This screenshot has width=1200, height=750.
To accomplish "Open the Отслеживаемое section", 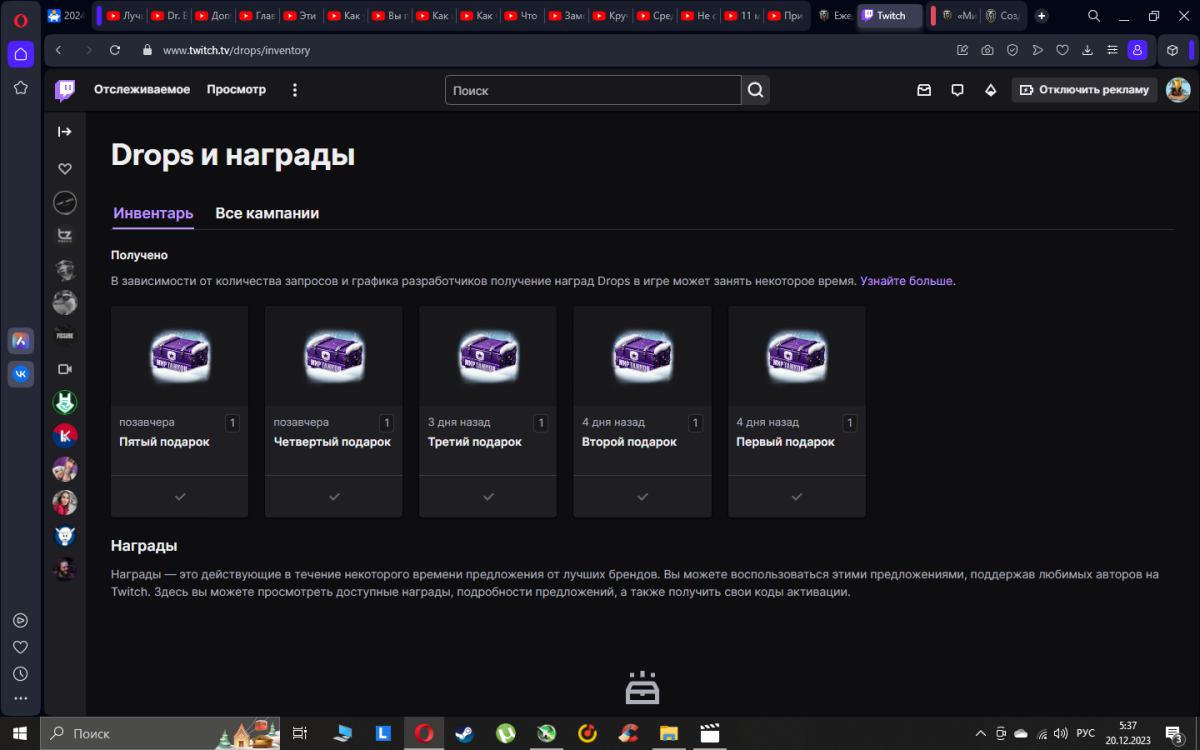I will pos(142,90).
